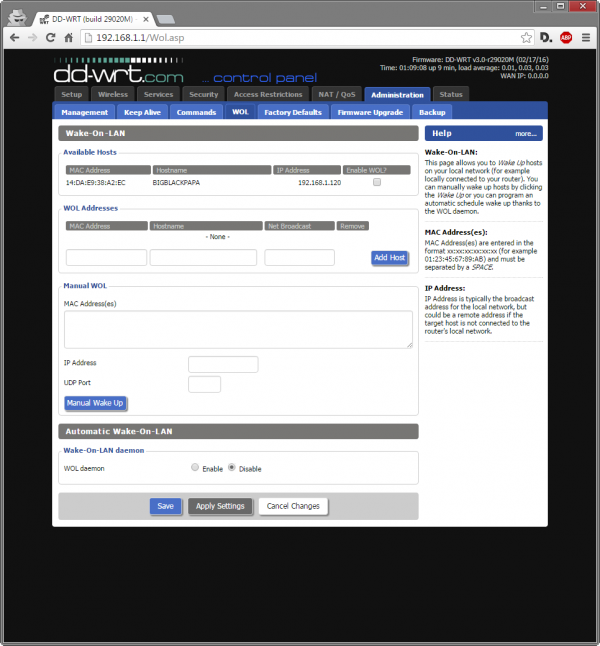Click into the UDP Port field
Image resolution: width=600 pixels, height=646 pixels.
coord(204,384)
